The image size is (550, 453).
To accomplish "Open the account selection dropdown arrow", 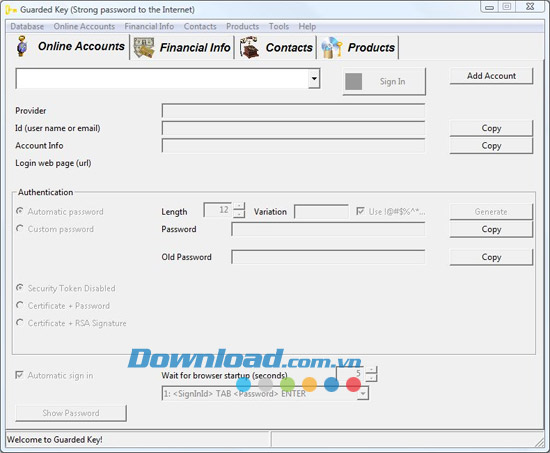I will click(314, 78).
